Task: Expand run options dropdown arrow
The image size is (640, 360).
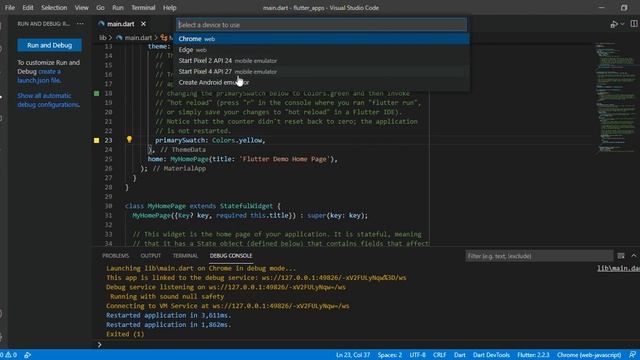Action: point(622,24)
